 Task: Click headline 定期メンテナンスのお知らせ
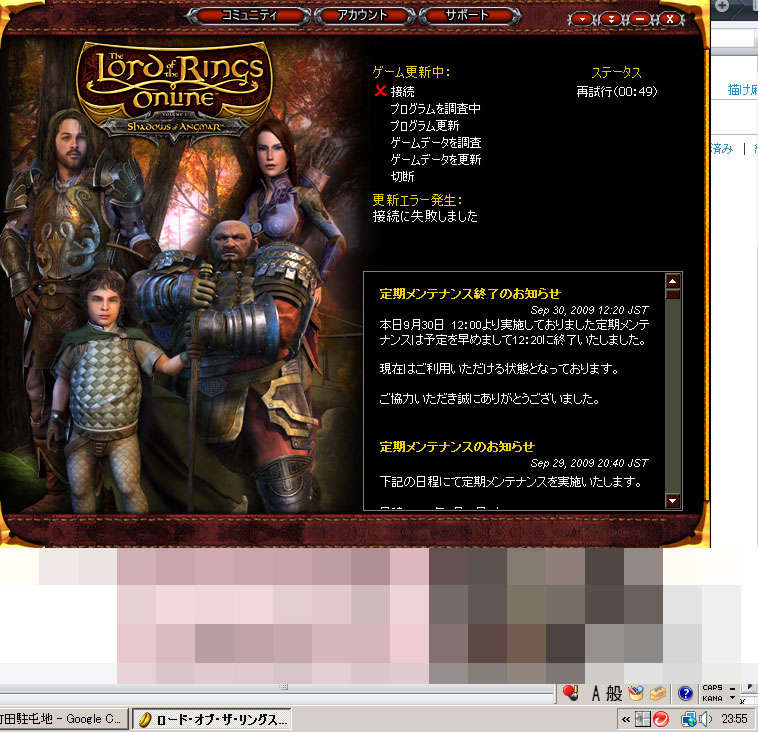point(457,446)
